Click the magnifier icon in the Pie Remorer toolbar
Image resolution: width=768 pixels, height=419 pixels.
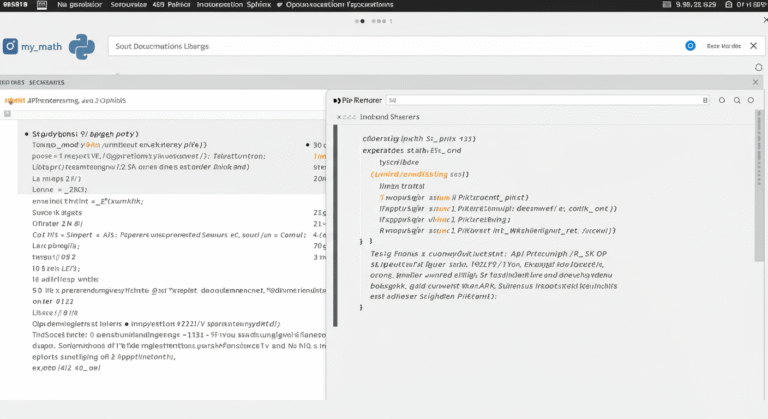click(736, 101)
